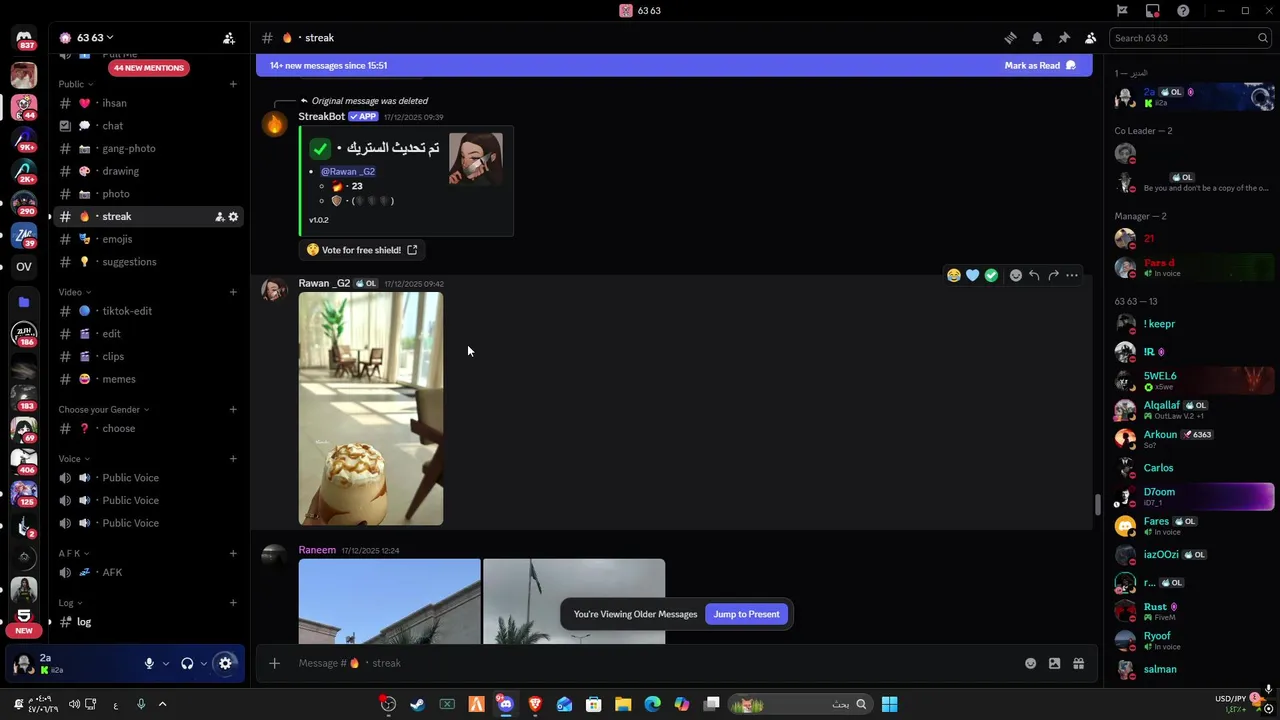The width and height of the screenshot is (1280, 720).
Task: Click Jump to Present
Action: coord(746,614)
